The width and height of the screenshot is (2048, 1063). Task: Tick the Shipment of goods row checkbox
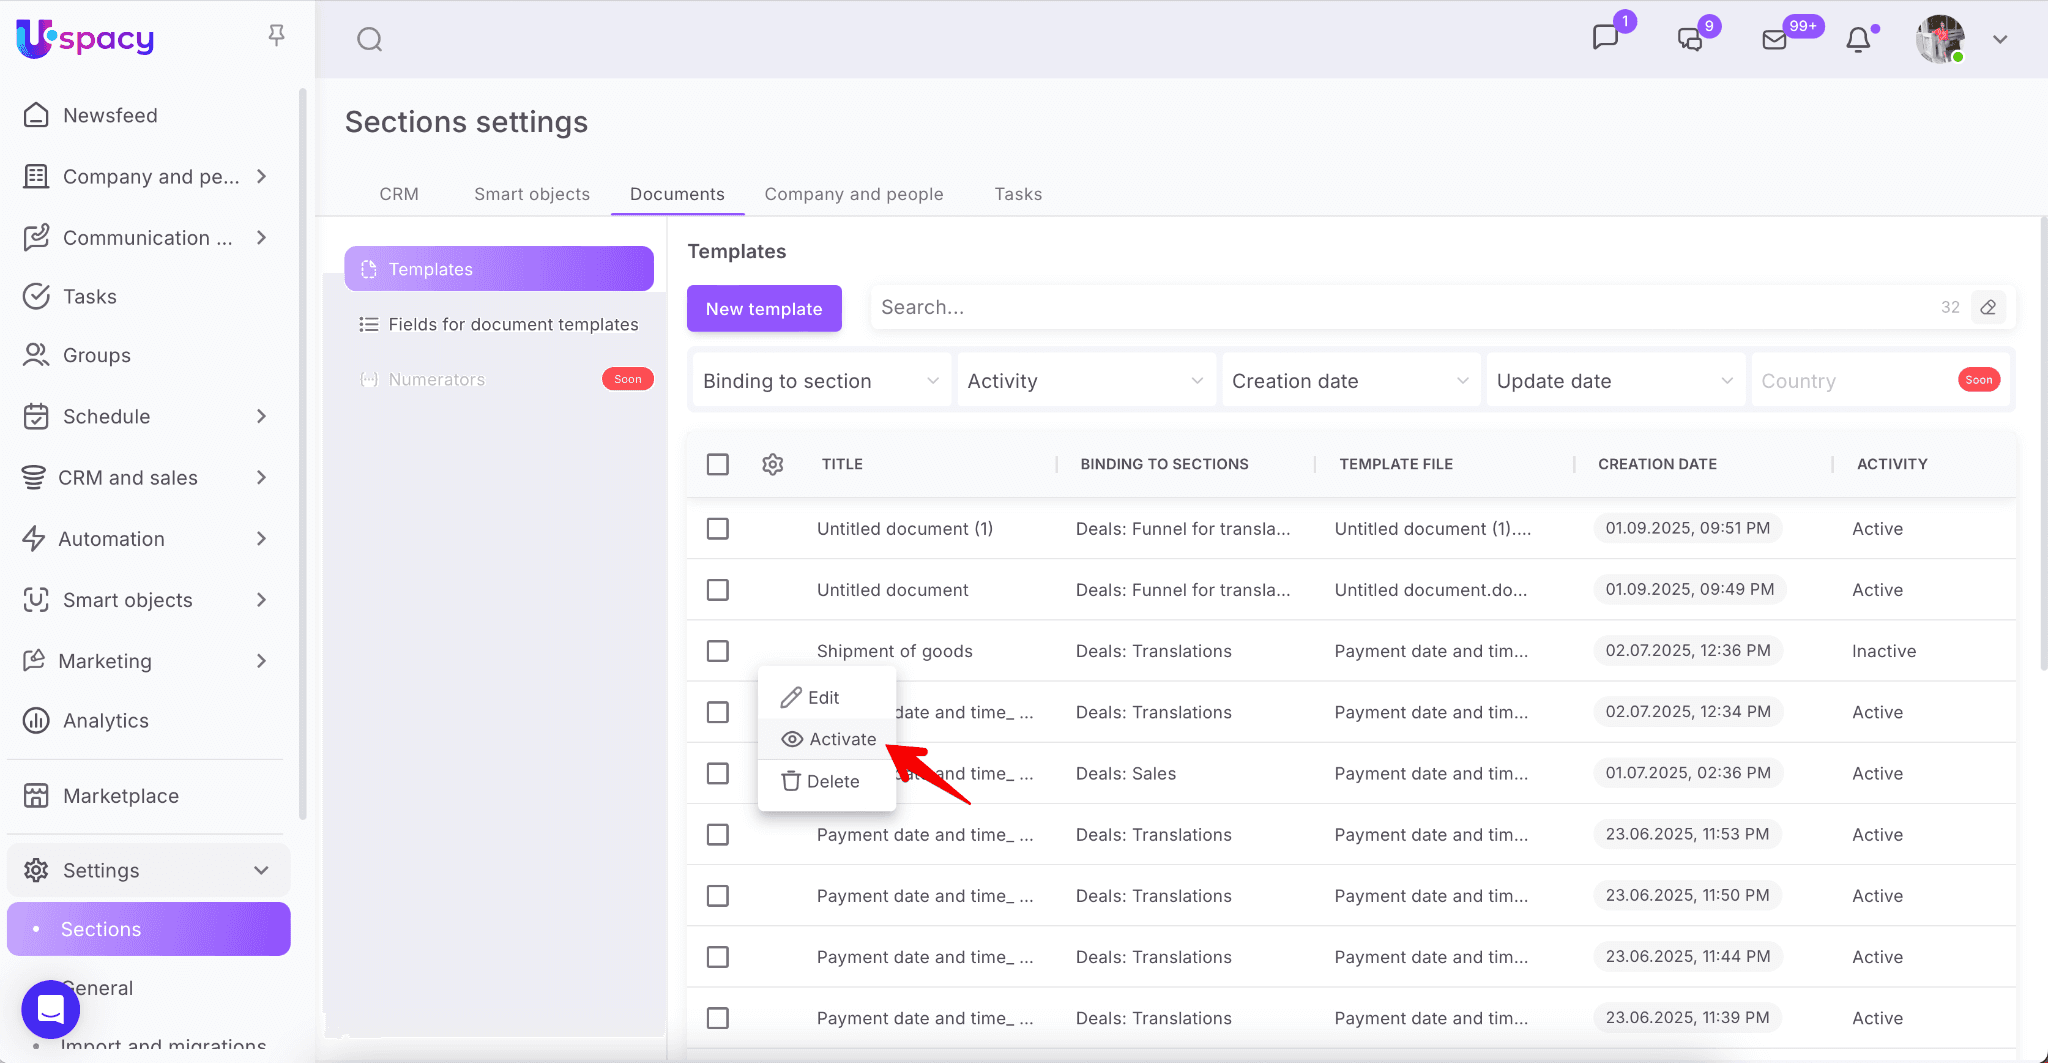718,651
